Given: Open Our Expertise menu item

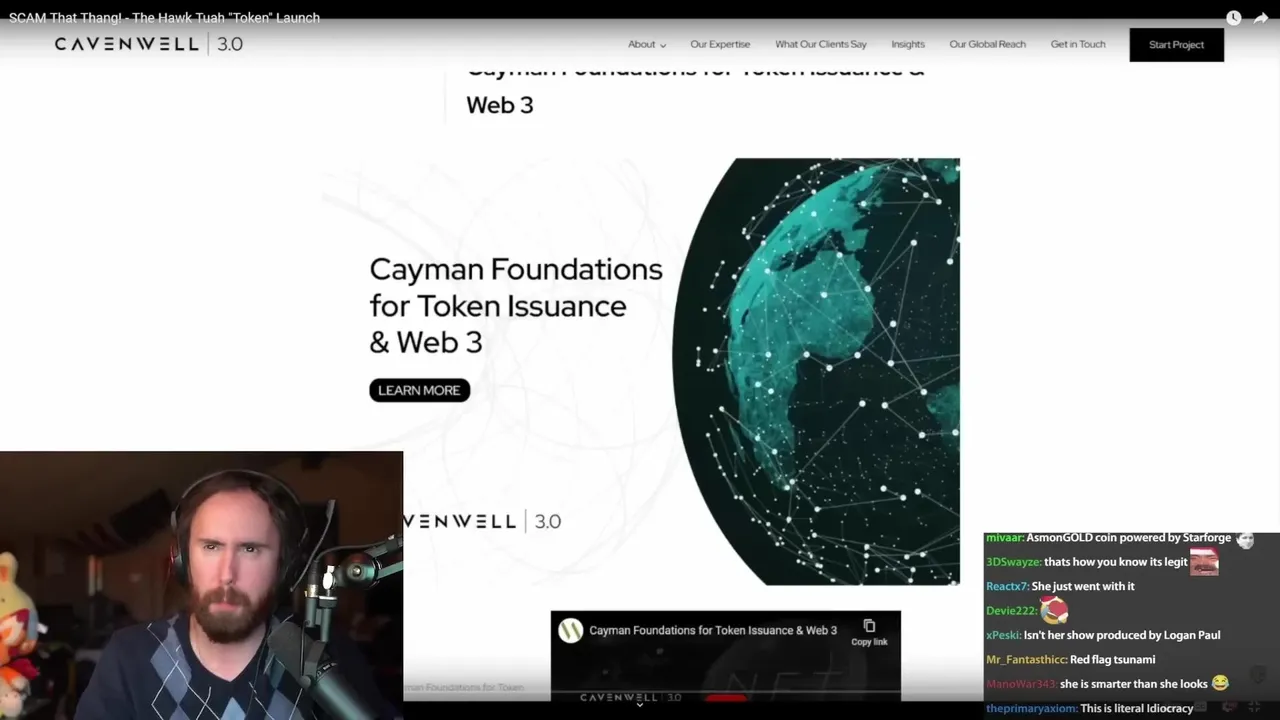Looking at the screenshot, I should click(720, 44).
